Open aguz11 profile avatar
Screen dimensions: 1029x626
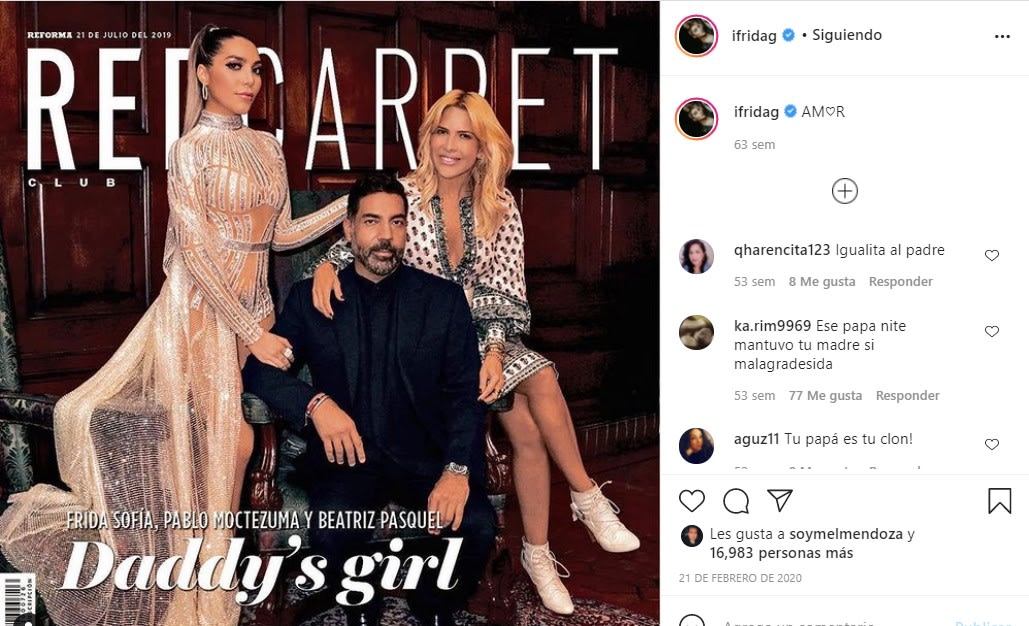click(696, 446)
